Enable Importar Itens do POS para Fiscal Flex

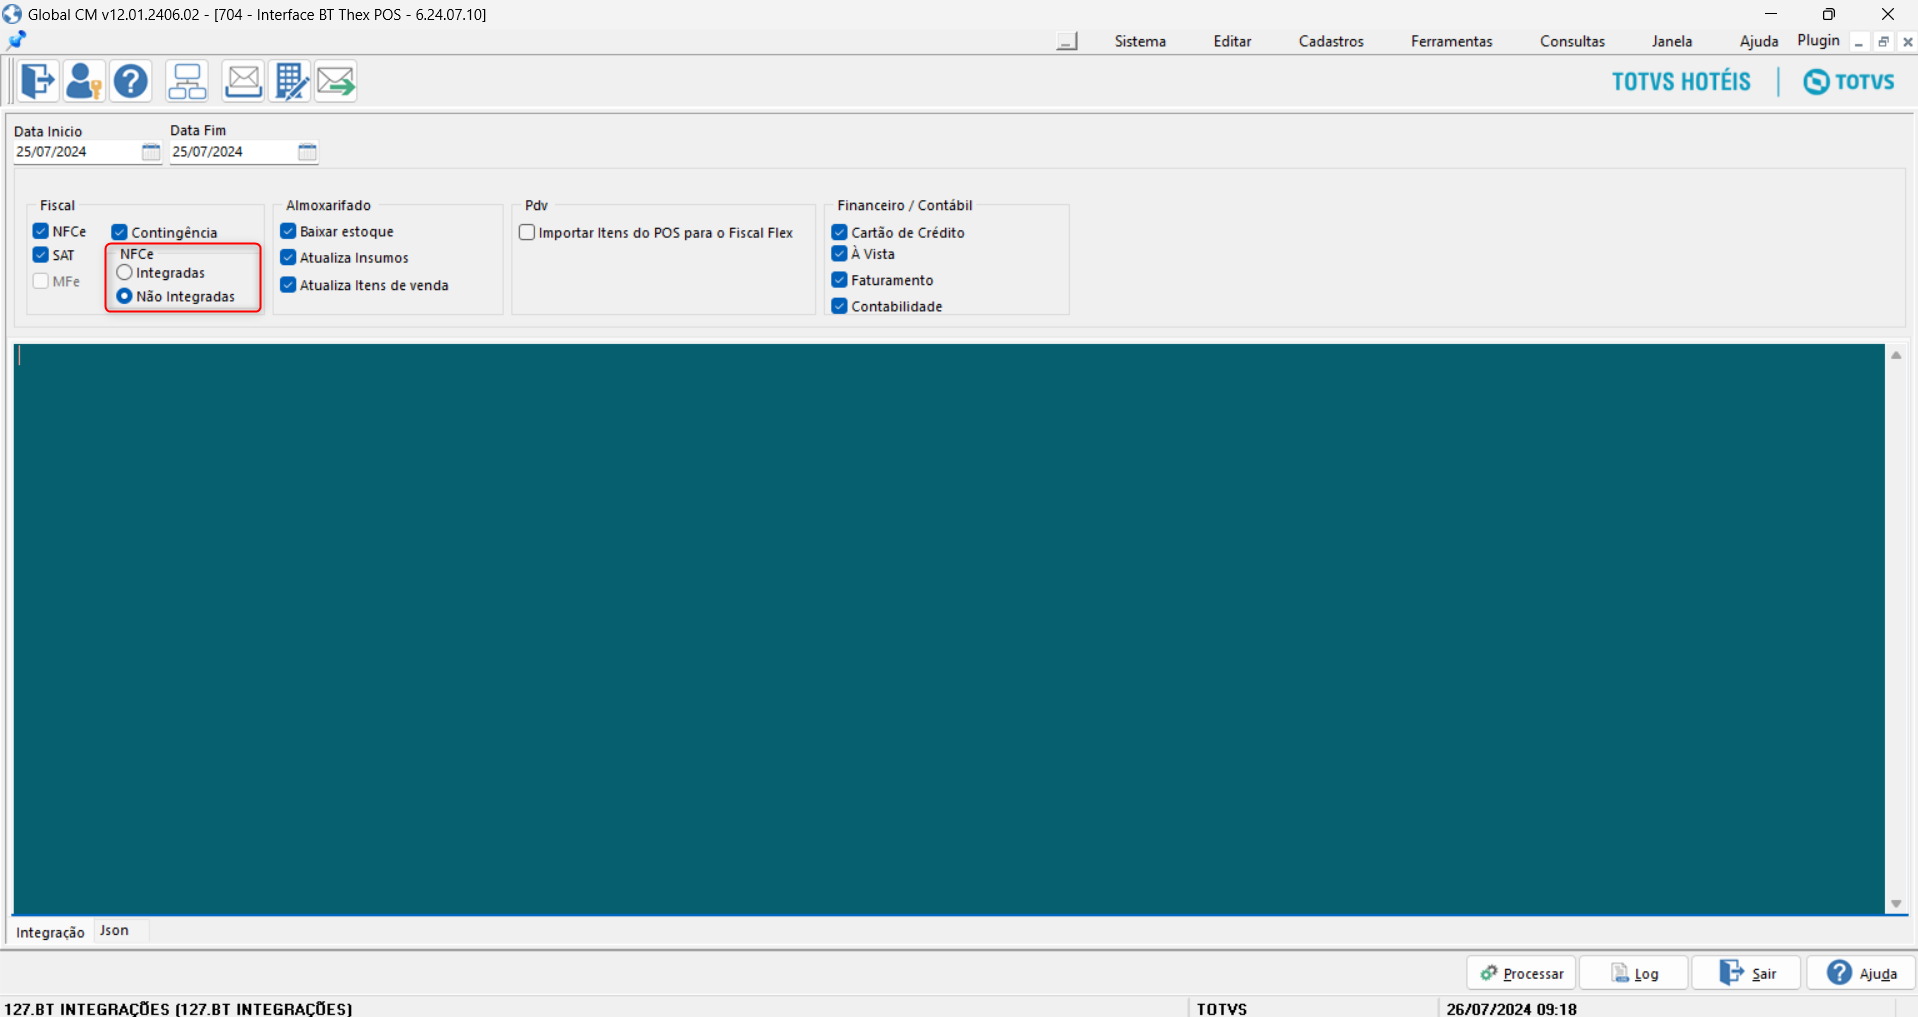pos(527,232)
